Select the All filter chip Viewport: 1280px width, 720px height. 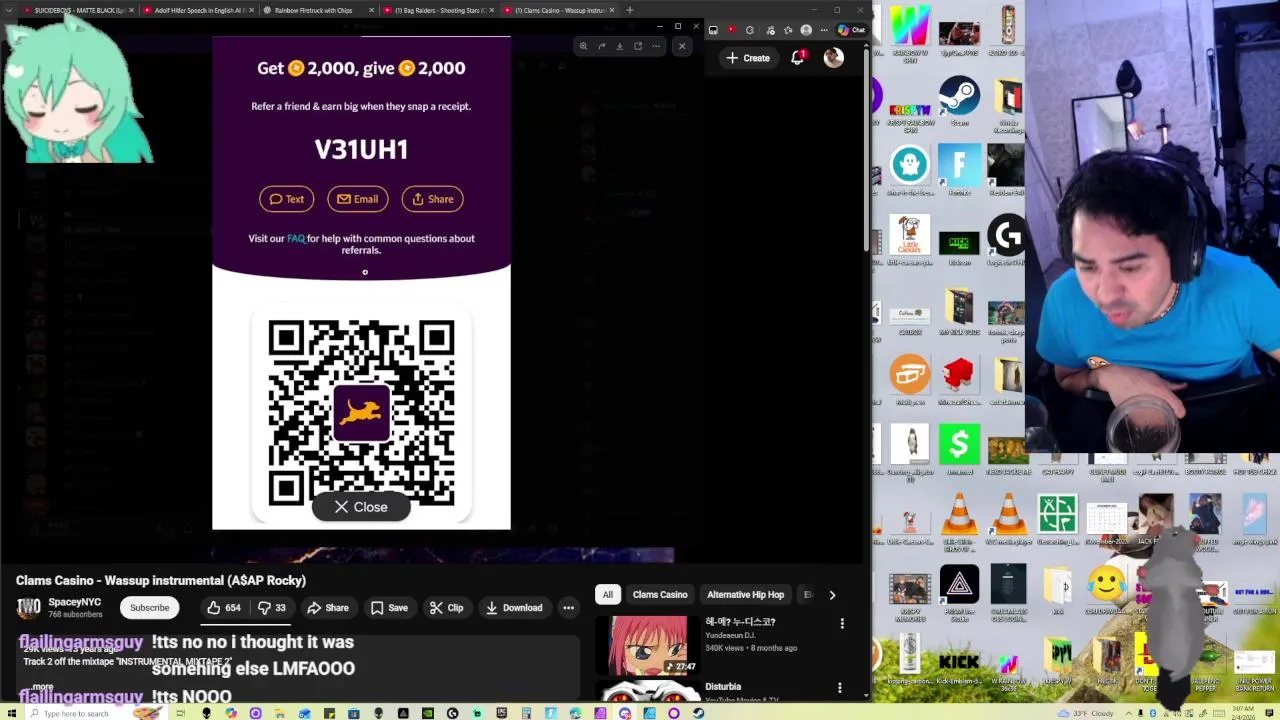click(x=607, y=595)
